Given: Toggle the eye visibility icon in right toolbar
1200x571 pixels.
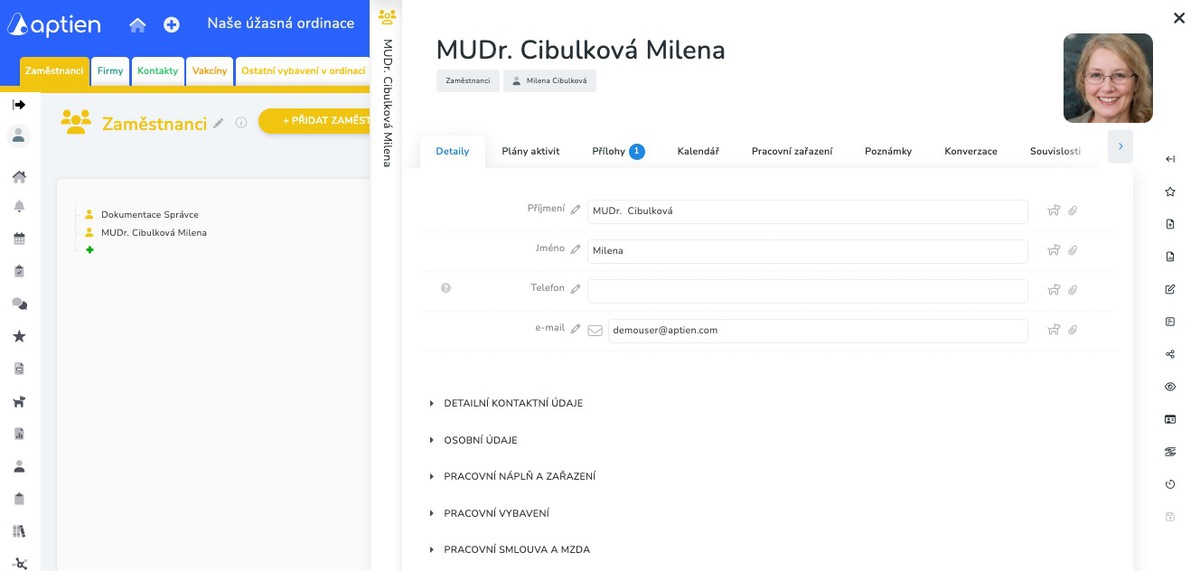Looking at the screenshot, I should pos(1170,386).
